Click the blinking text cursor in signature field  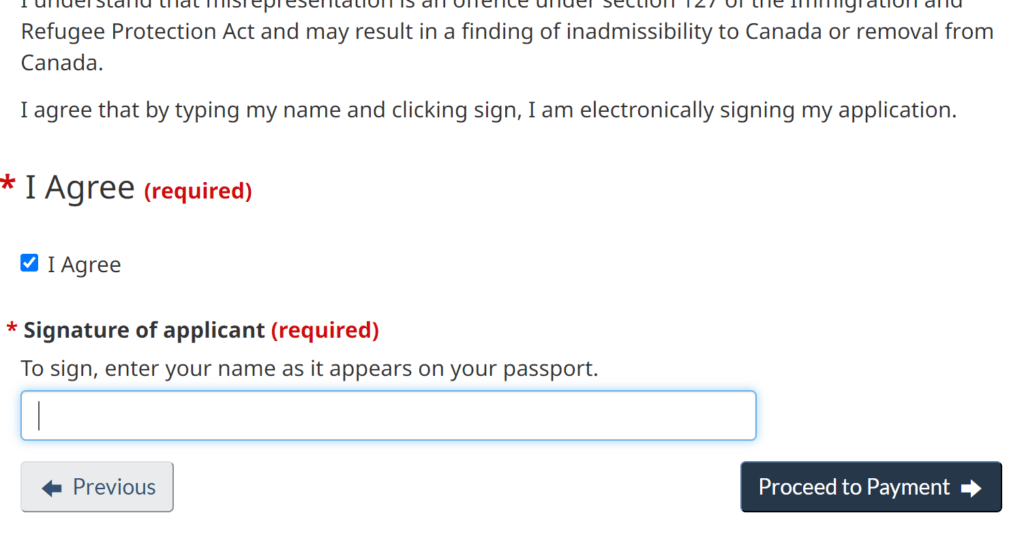click(39, 415)
